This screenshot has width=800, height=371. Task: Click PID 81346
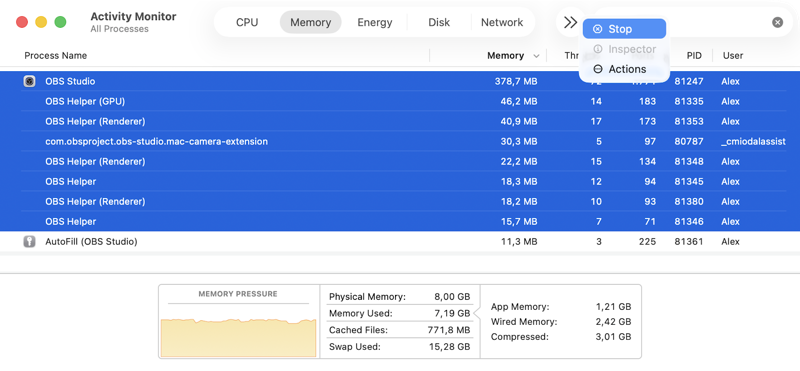point(689,221)
